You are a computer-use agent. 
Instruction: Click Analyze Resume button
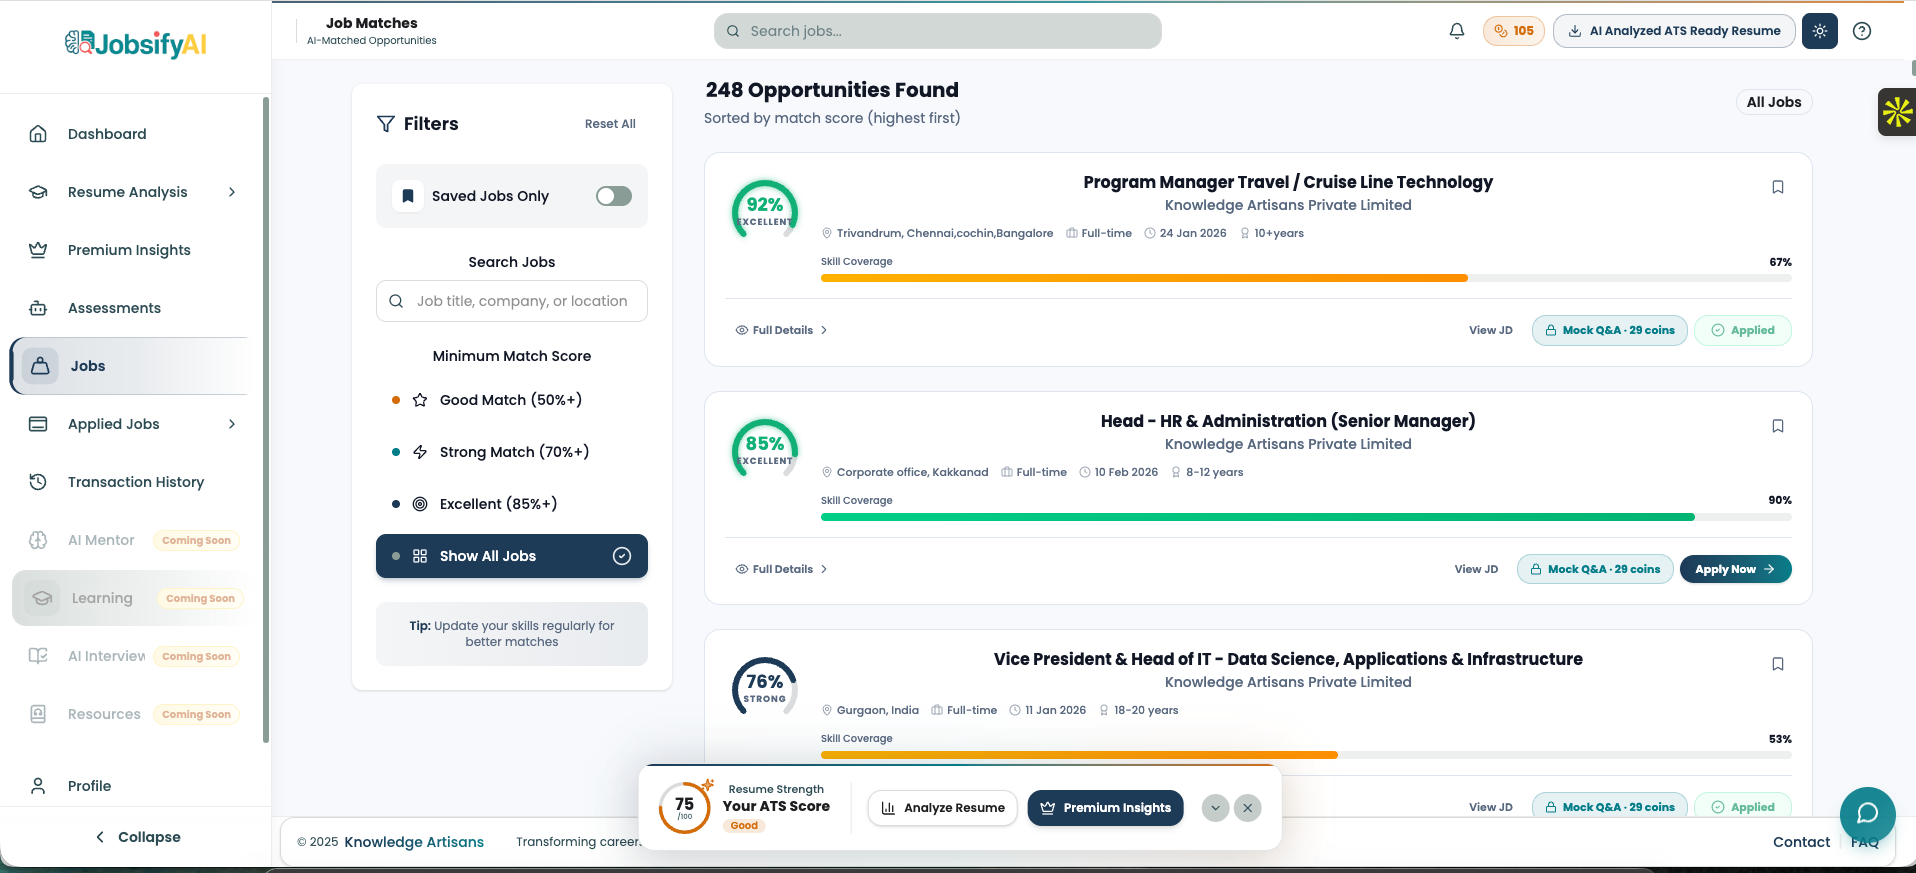click(x=942, y=808)
